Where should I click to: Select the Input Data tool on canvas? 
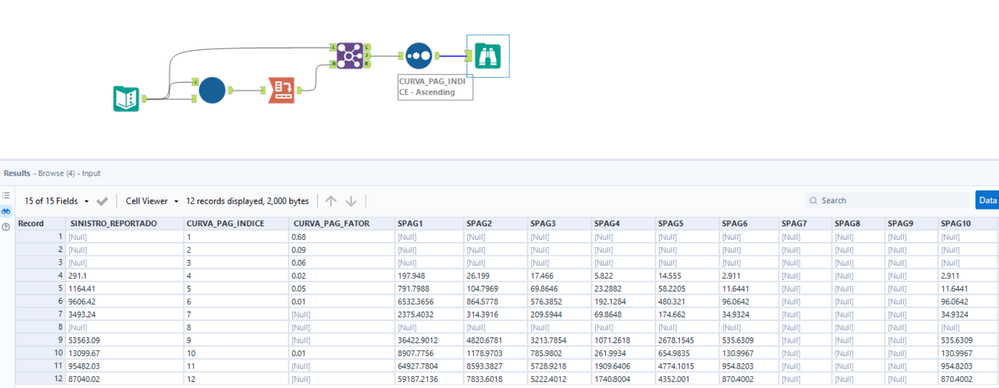click(126, 99)
